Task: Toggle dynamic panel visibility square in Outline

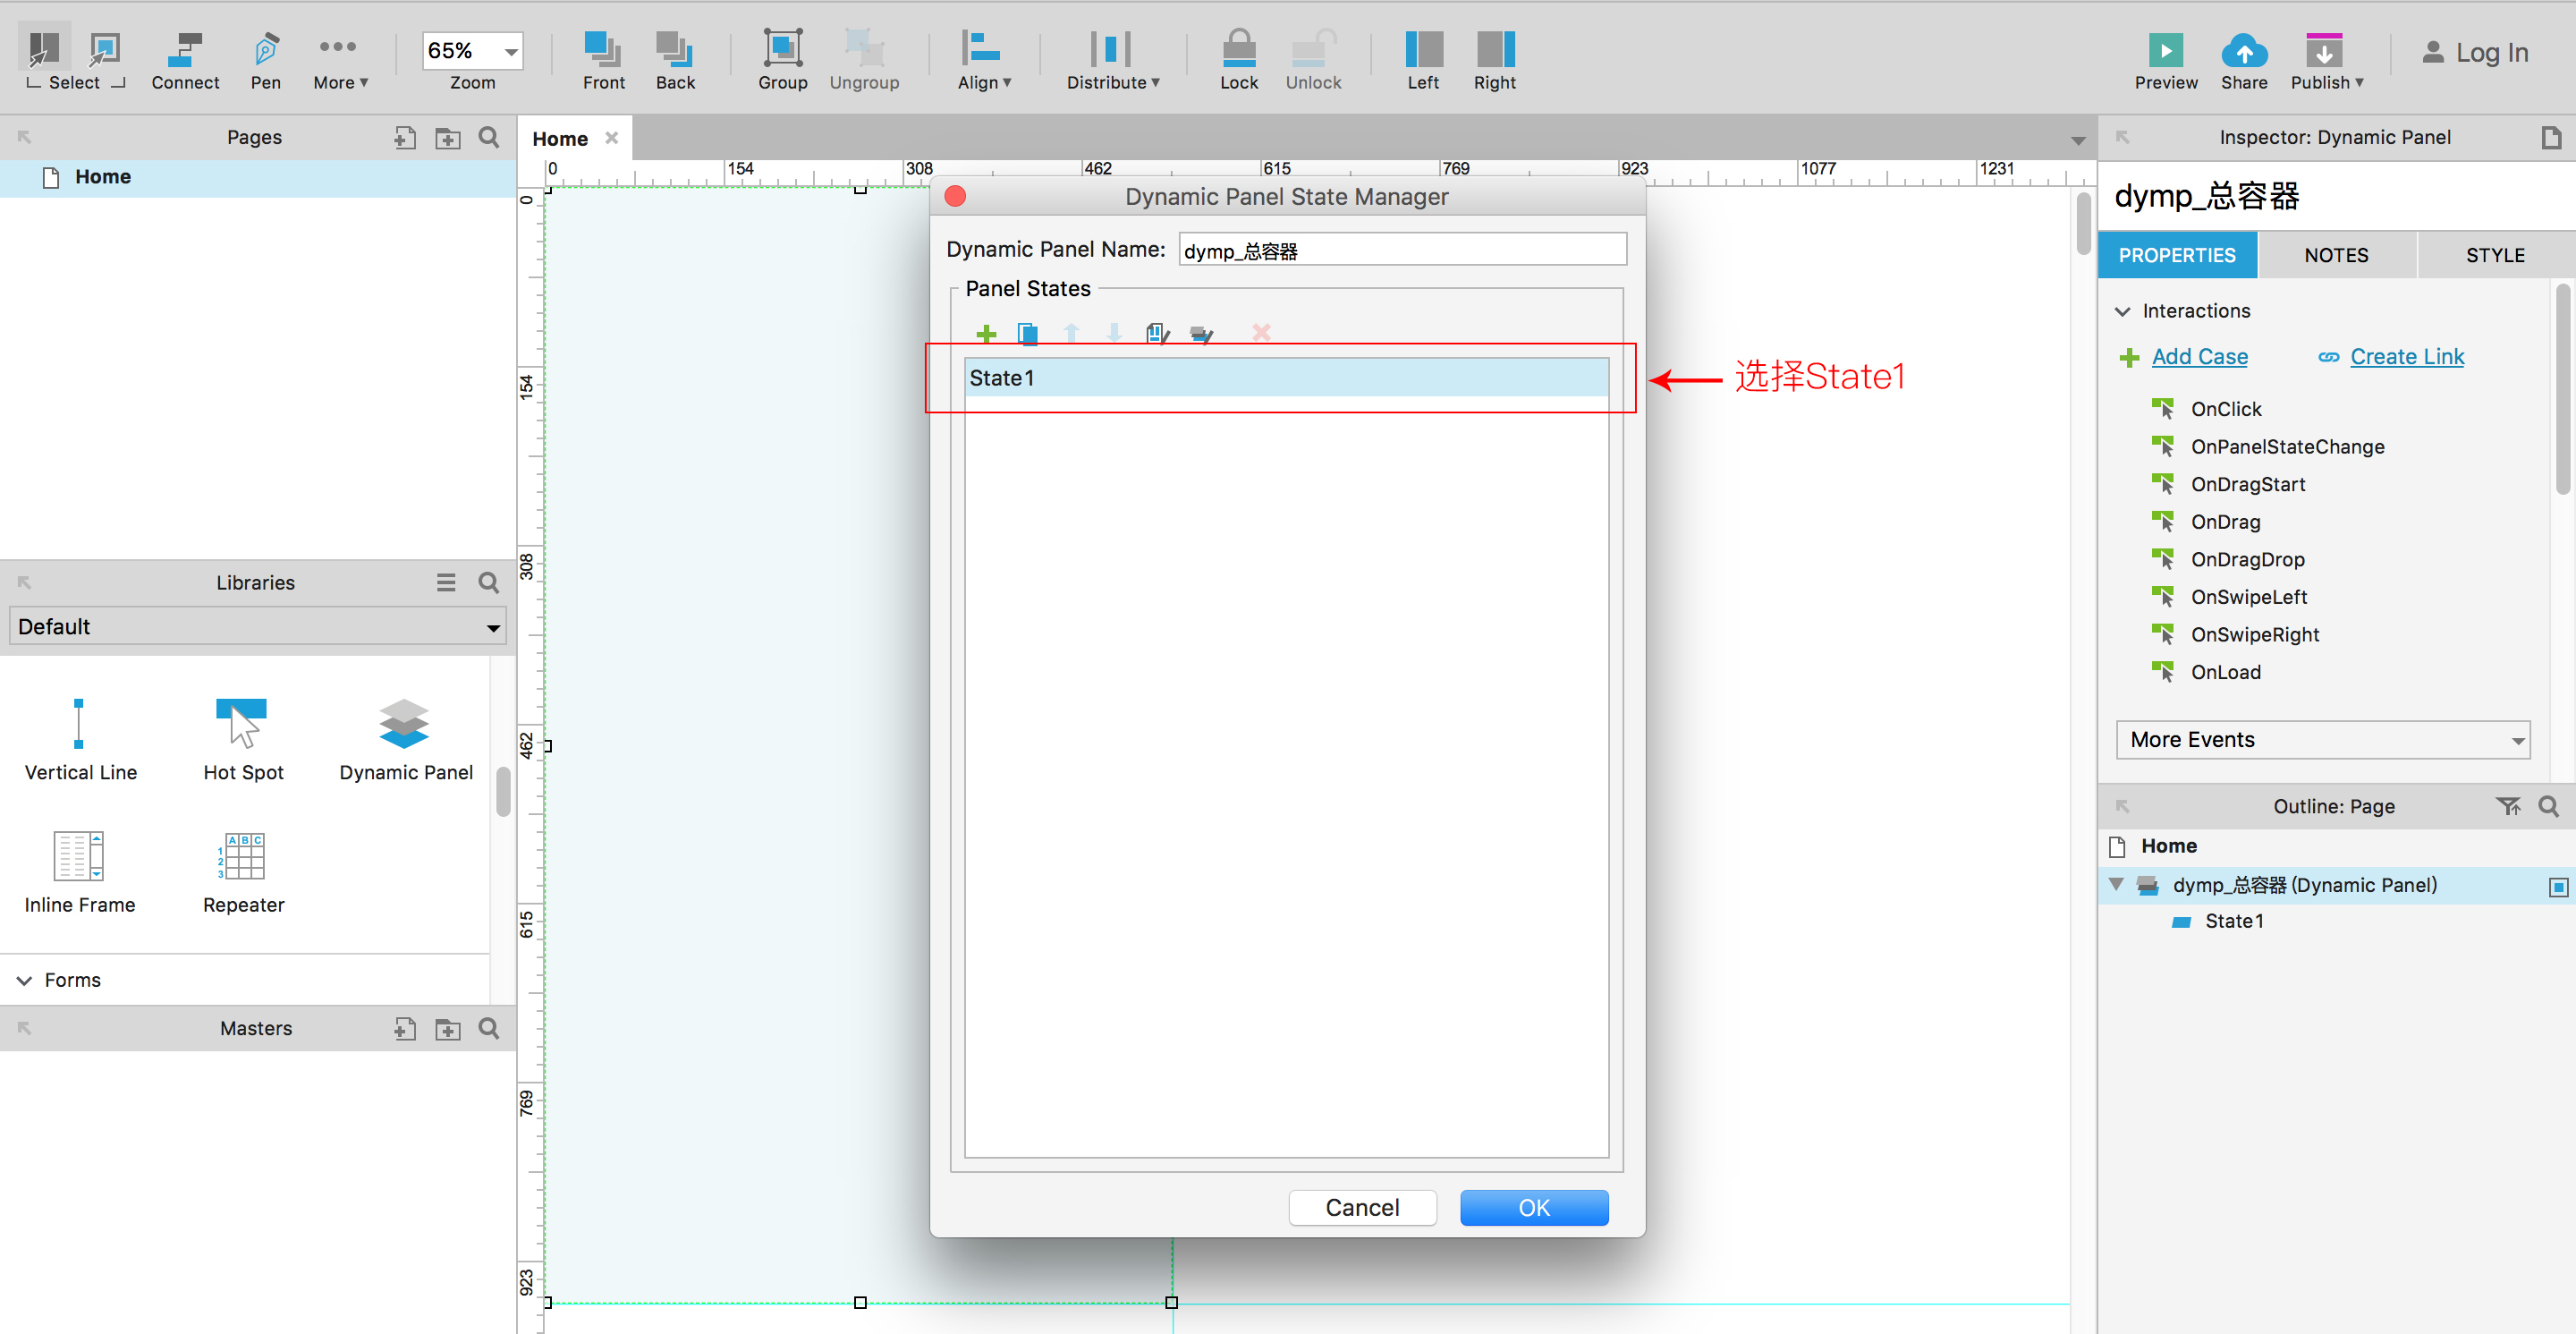Action: click(x=2557, y=887)
